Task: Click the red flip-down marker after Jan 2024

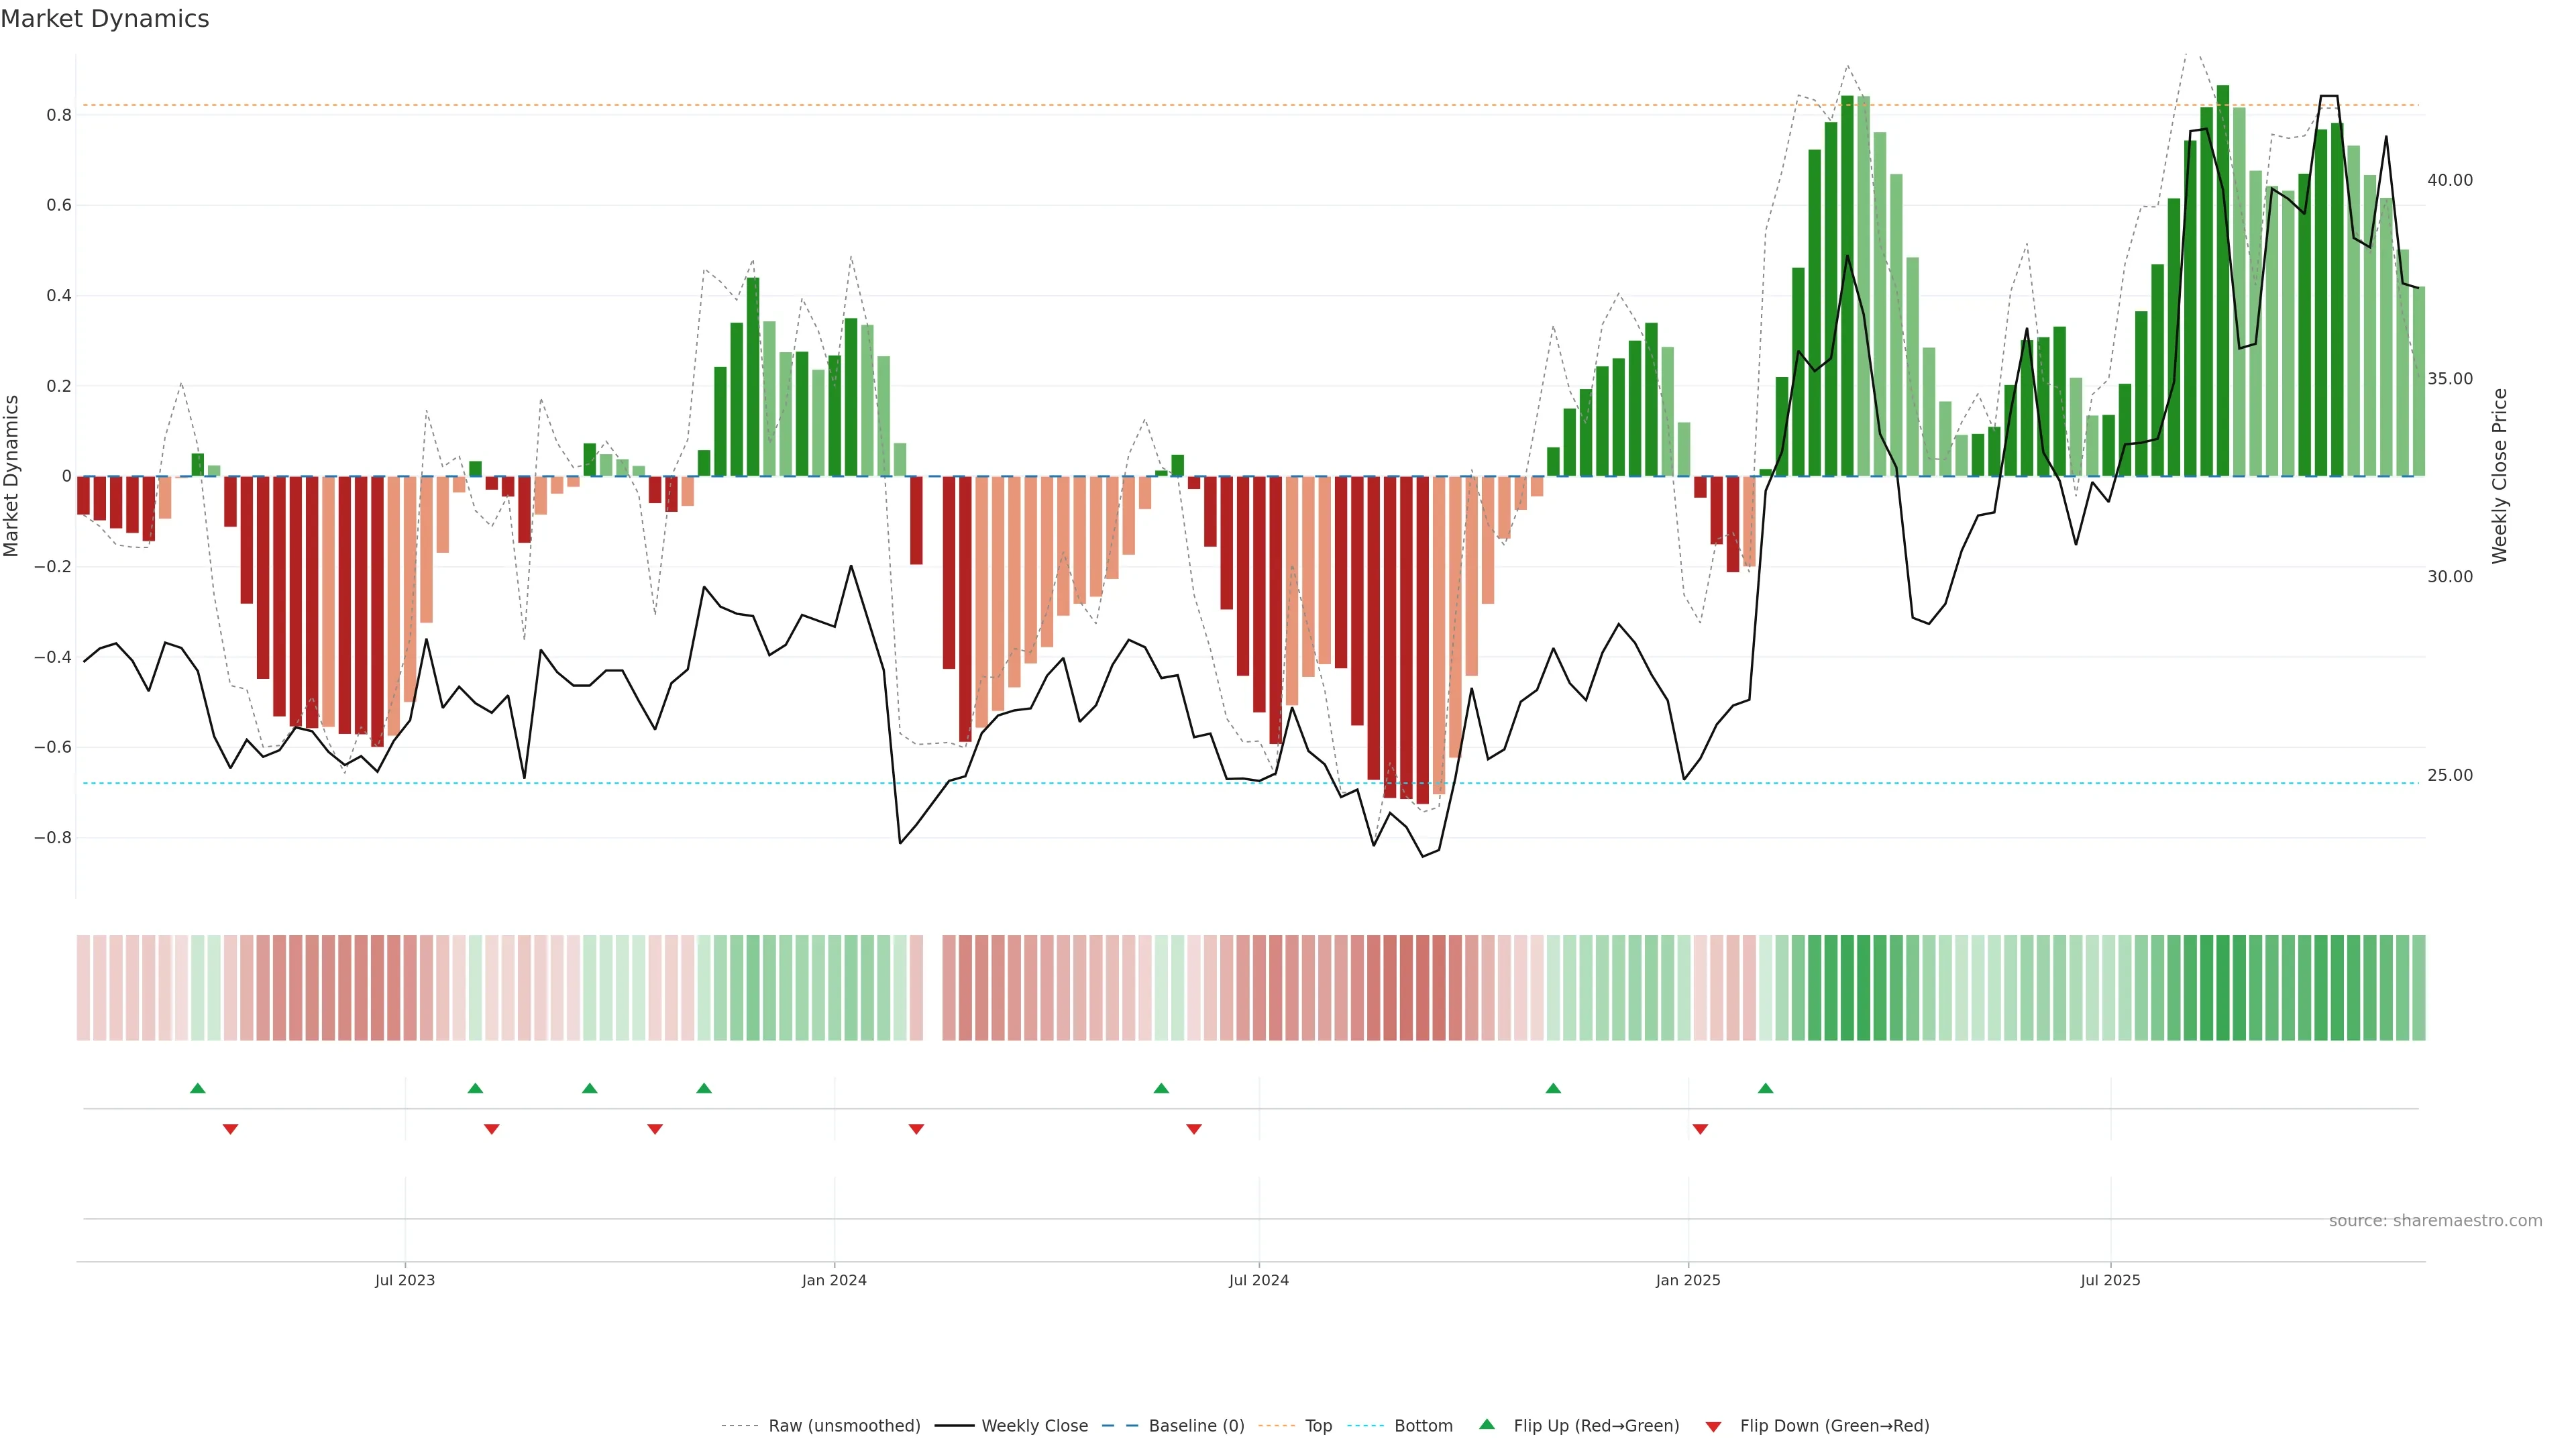Action: click(916, 1129)
